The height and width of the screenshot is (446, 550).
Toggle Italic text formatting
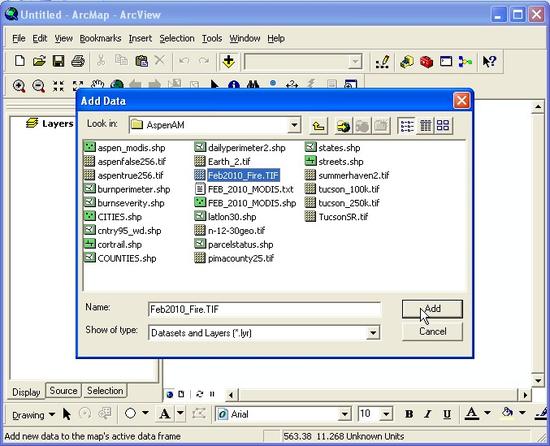click(x=427, y=414)
